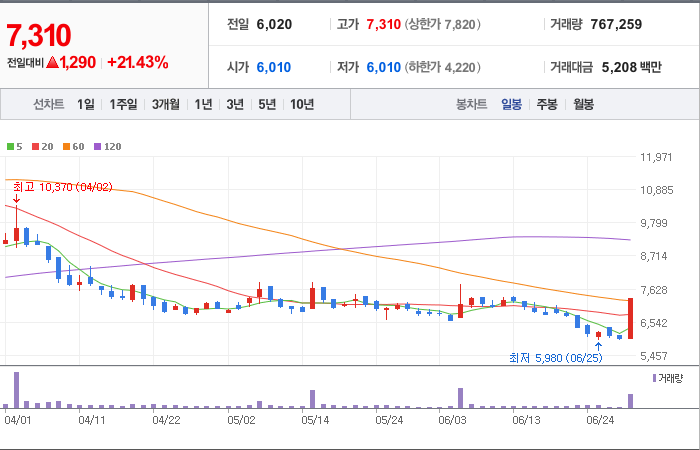This screenshot has width=700, height=450.
Task: Switch to 주봉 weekly candle chart
Action: point(547,105)
